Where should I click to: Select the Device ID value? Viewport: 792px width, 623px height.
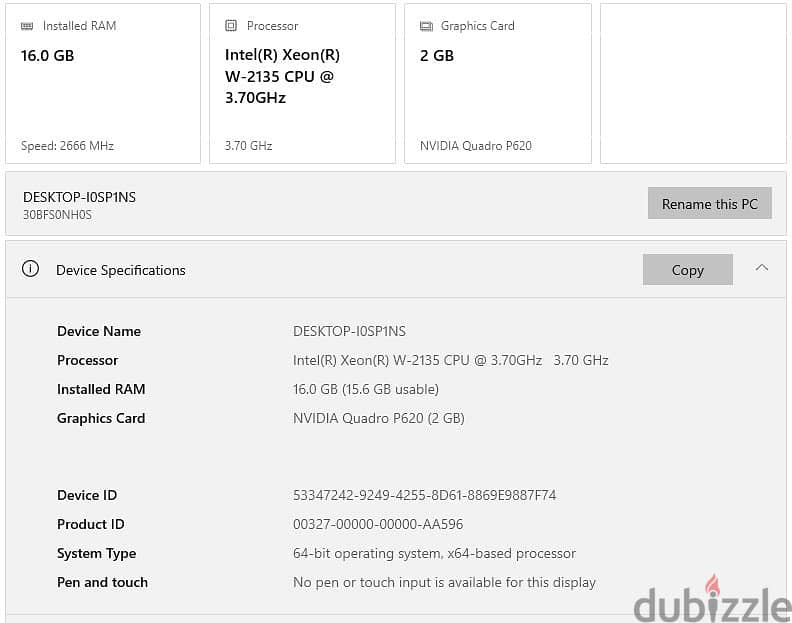424,495
